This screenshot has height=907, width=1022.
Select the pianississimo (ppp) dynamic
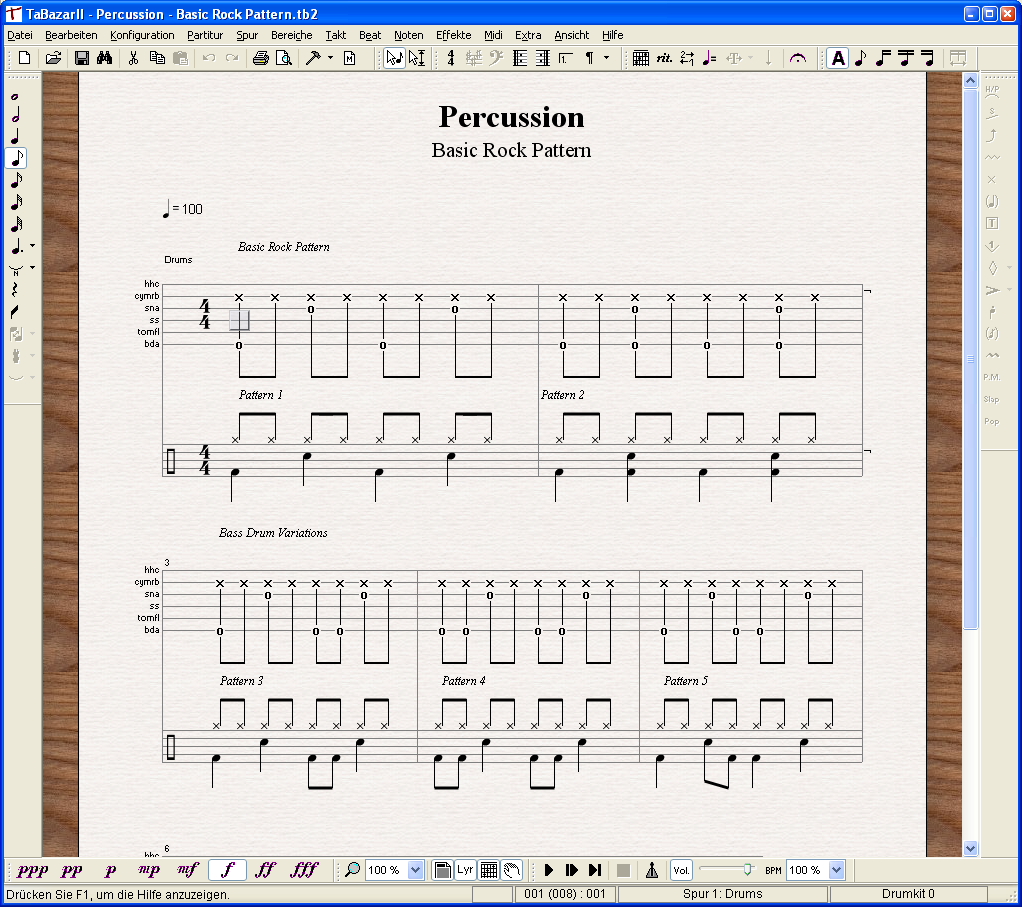point(32,870)
